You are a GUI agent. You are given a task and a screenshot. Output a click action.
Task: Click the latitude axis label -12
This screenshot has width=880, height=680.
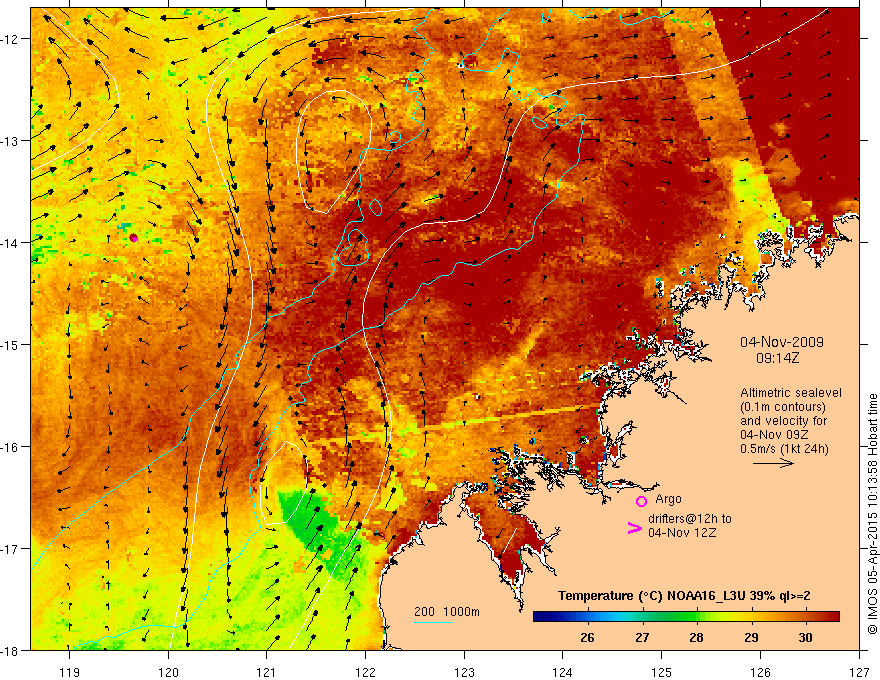(11, 39)
